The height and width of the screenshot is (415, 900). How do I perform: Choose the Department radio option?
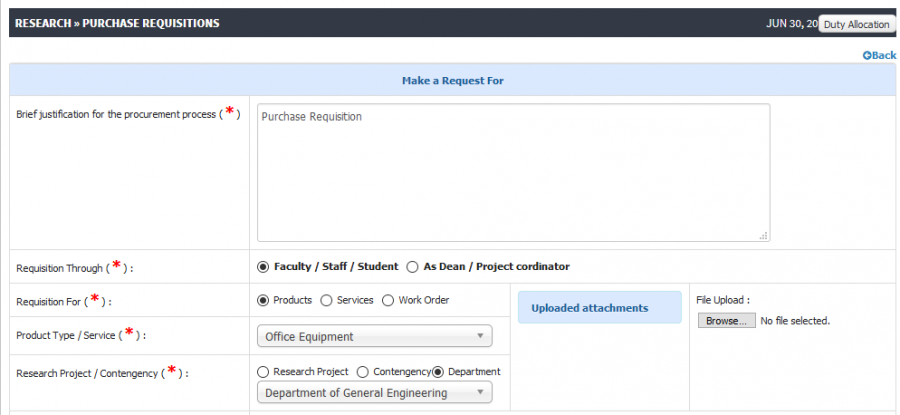pyautogui.click(x=438, y=372)
